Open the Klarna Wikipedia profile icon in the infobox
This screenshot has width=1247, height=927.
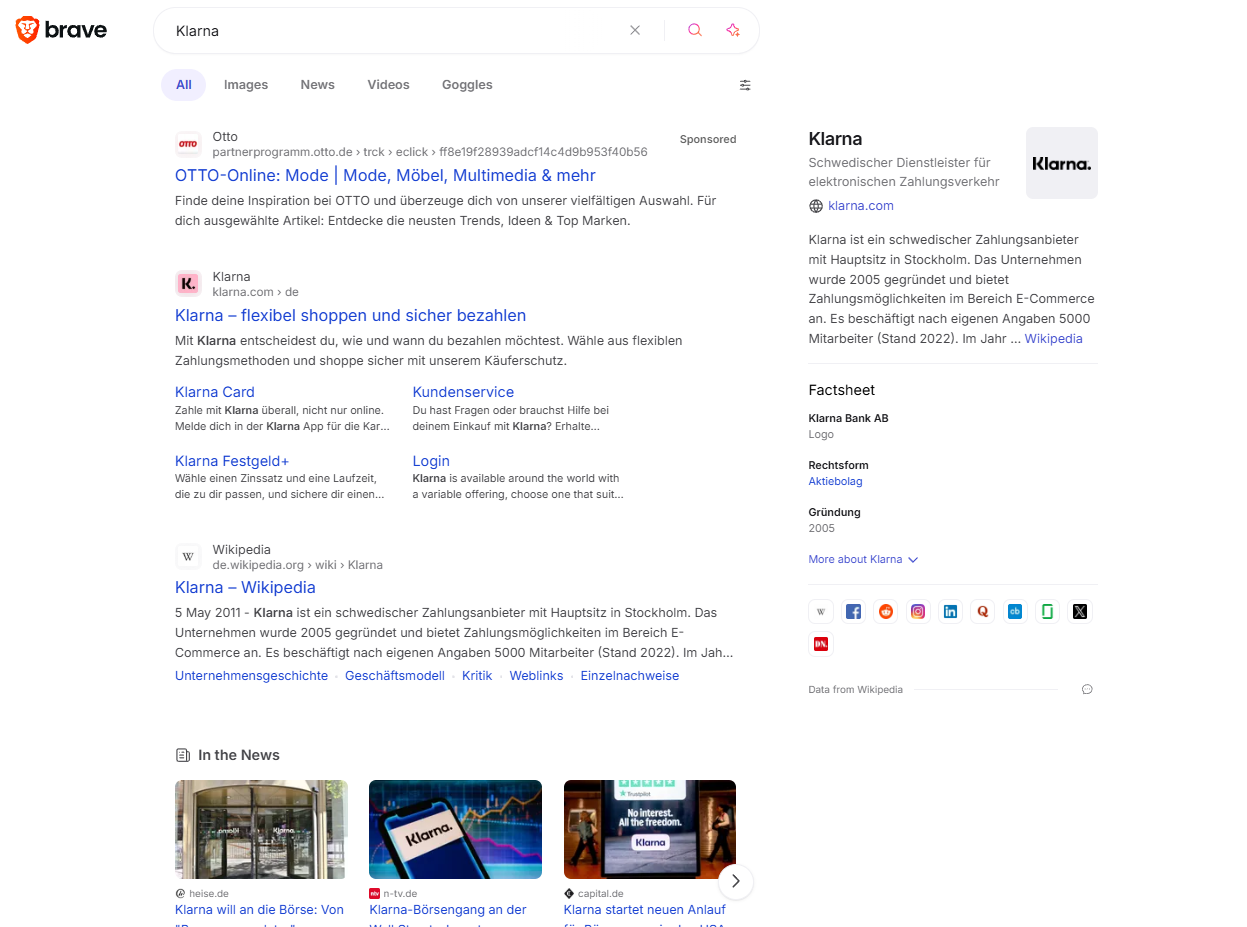(x=821, y=612)
